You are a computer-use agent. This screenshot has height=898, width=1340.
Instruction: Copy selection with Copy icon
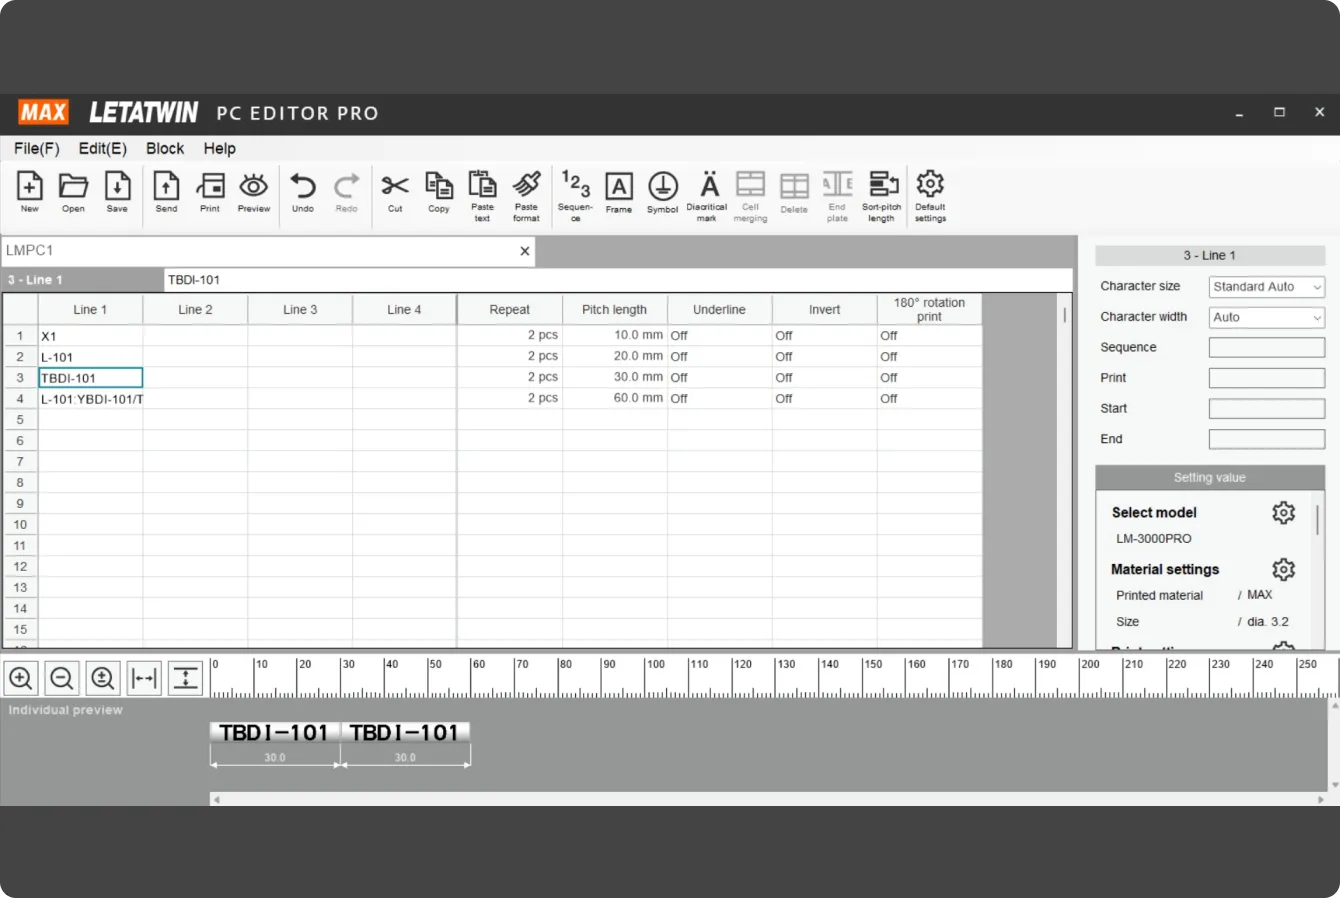[x=439, y=191]
